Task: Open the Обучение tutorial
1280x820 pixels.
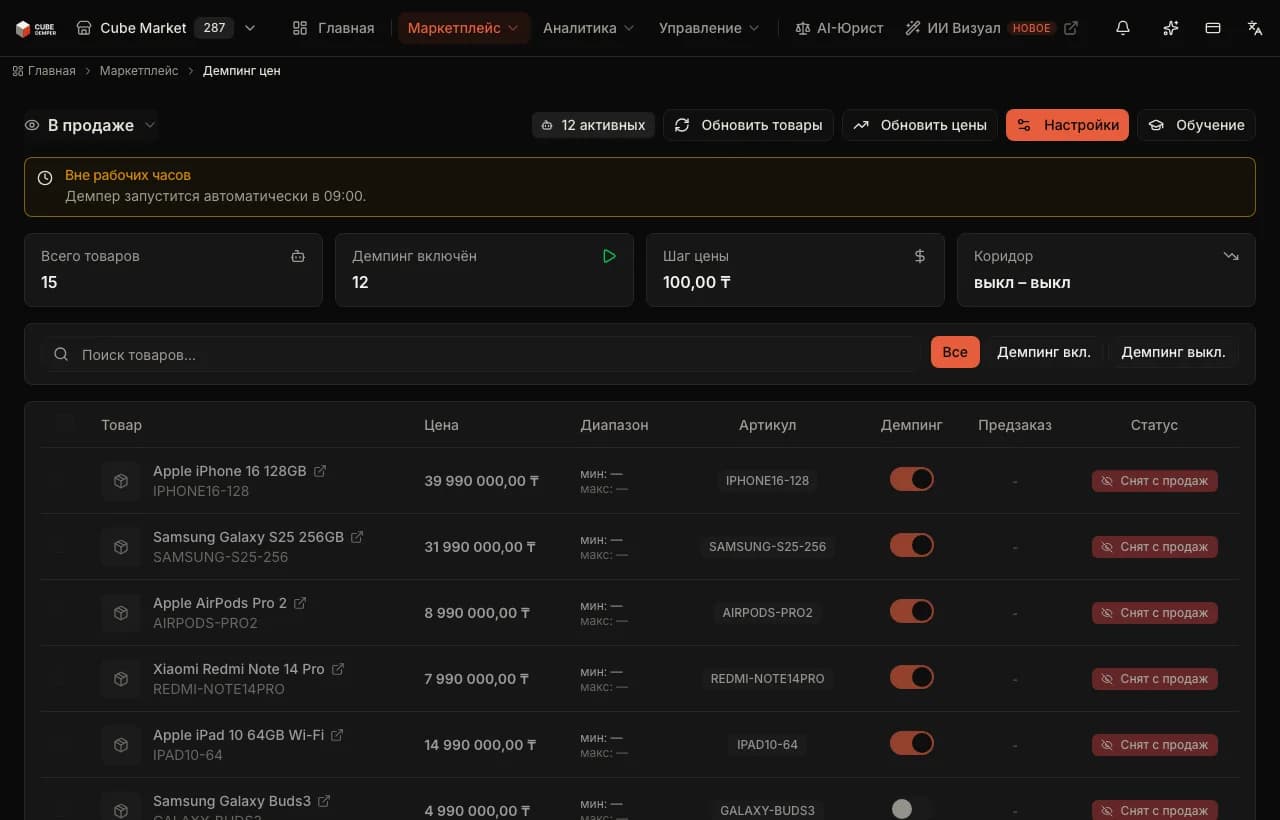Action: tap(1196, 125)
